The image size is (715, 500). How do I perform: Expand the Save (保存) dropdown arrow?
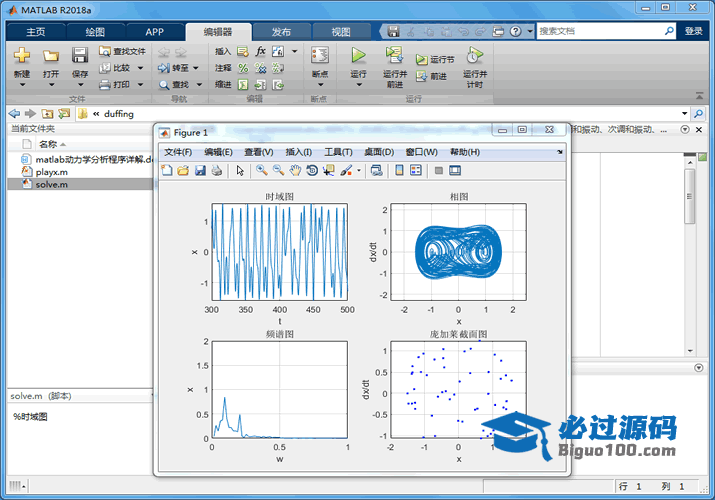(x=80, y=85)
